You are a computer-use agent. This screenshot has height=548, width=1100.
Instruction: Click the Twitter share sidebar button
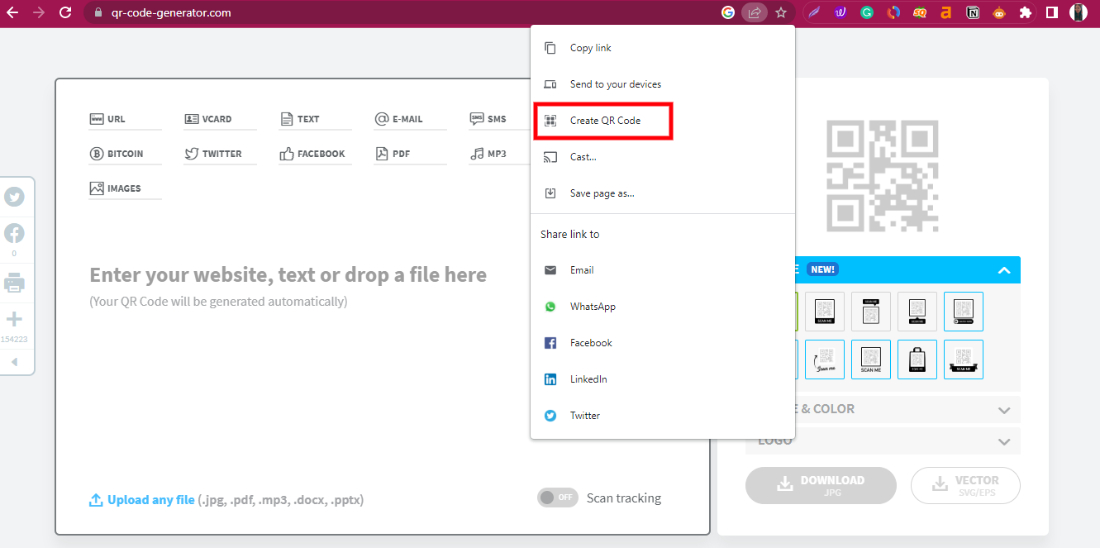pyautogui.click(x=14, y=197)
